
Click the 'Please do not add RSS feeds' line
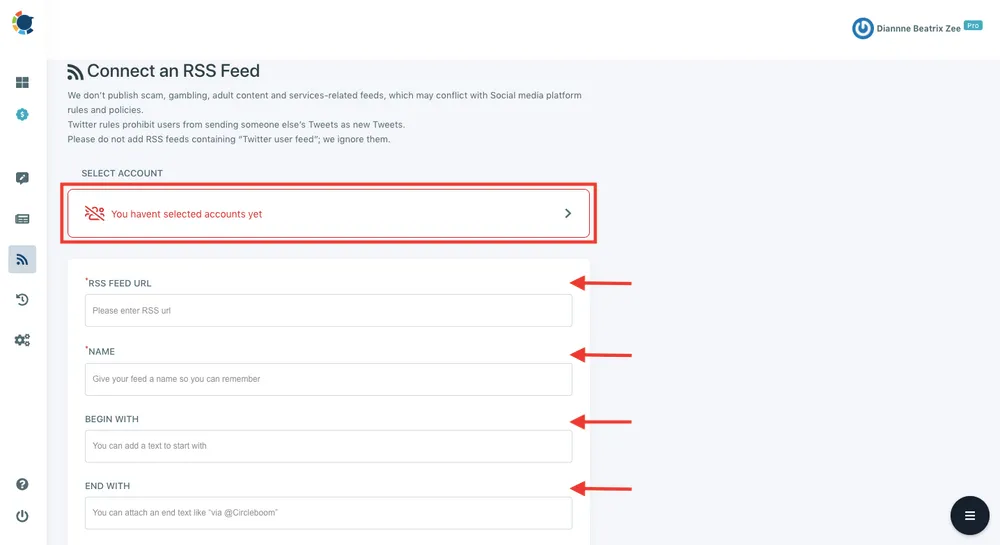(x=229, y=139)
